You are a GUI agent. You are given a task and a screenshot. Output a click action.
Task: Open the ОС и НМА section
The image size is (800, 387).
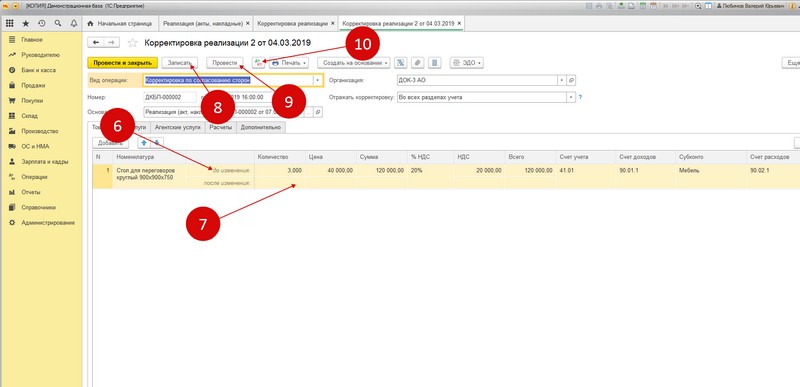[34, 147]
